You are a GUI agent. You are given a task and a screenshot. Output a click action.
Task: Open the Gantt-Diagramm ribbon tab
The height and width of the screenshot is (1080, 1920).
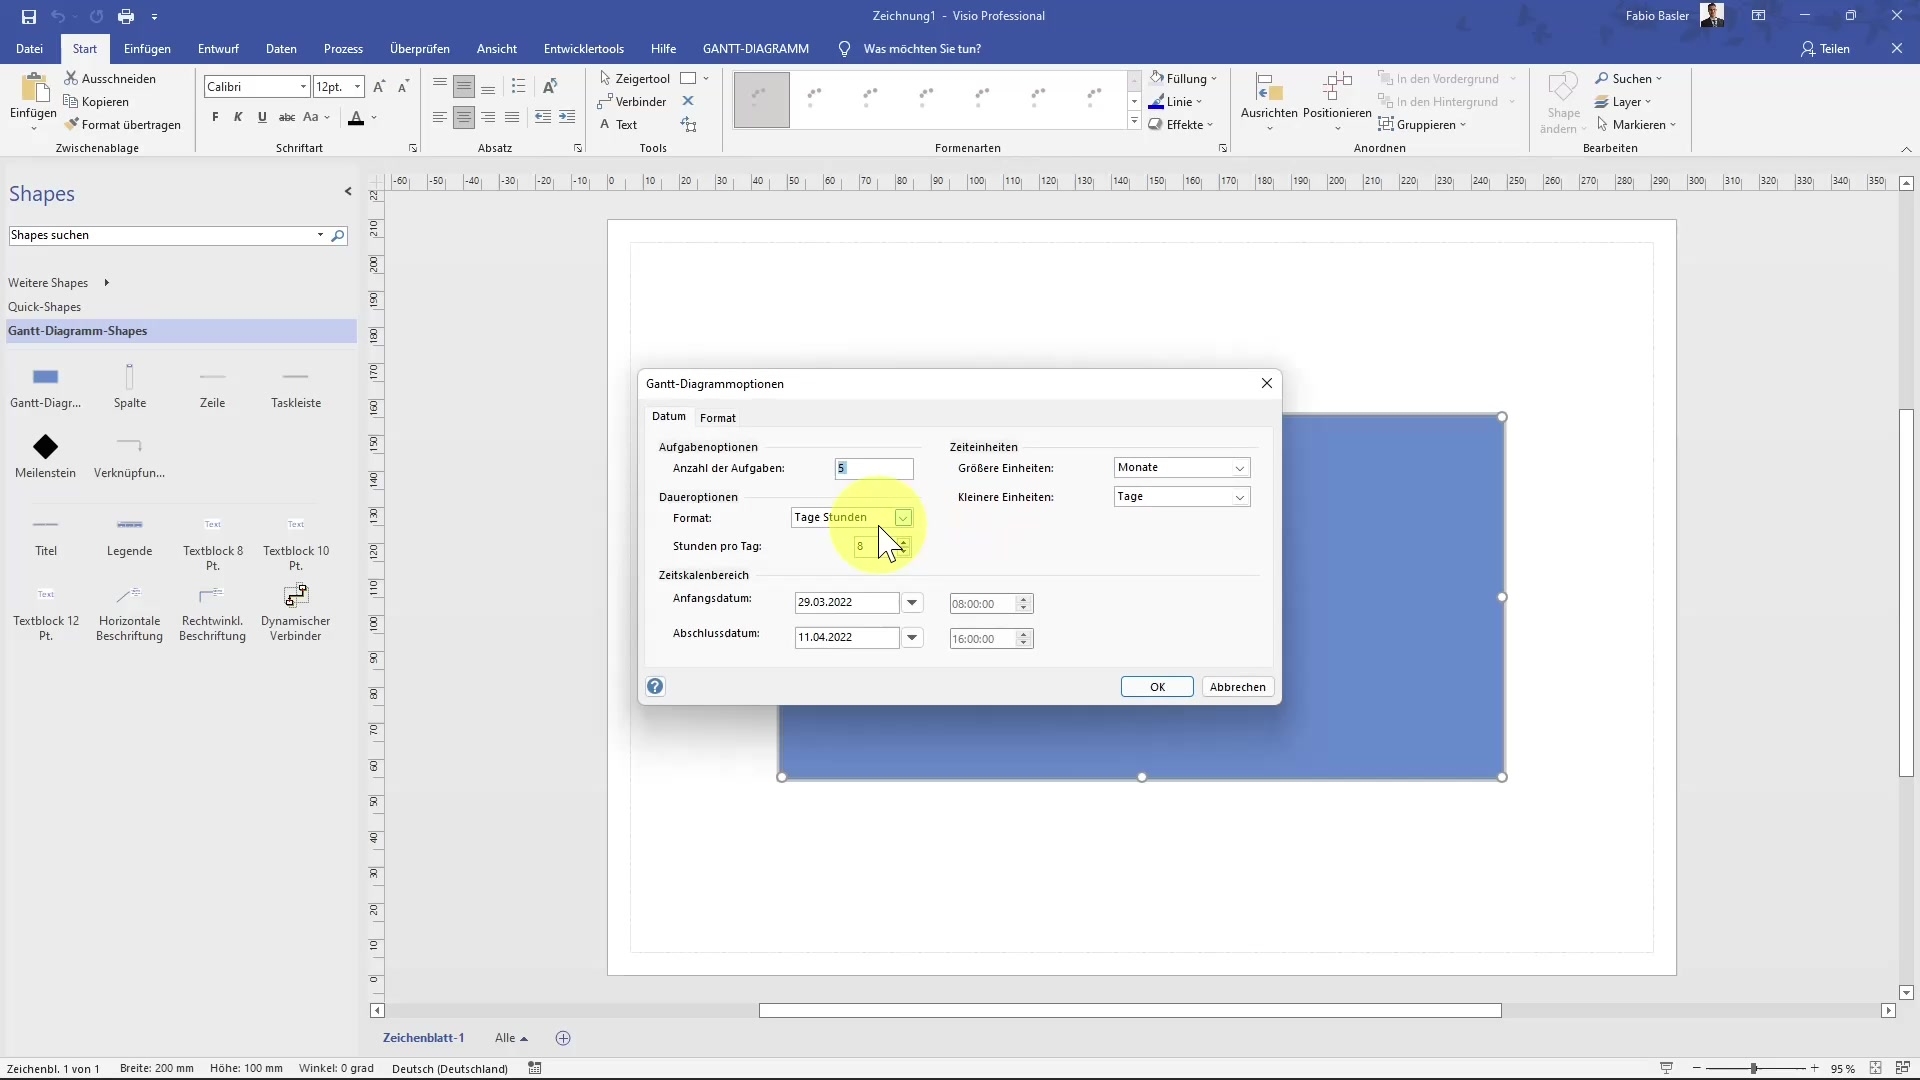(755, 48)
